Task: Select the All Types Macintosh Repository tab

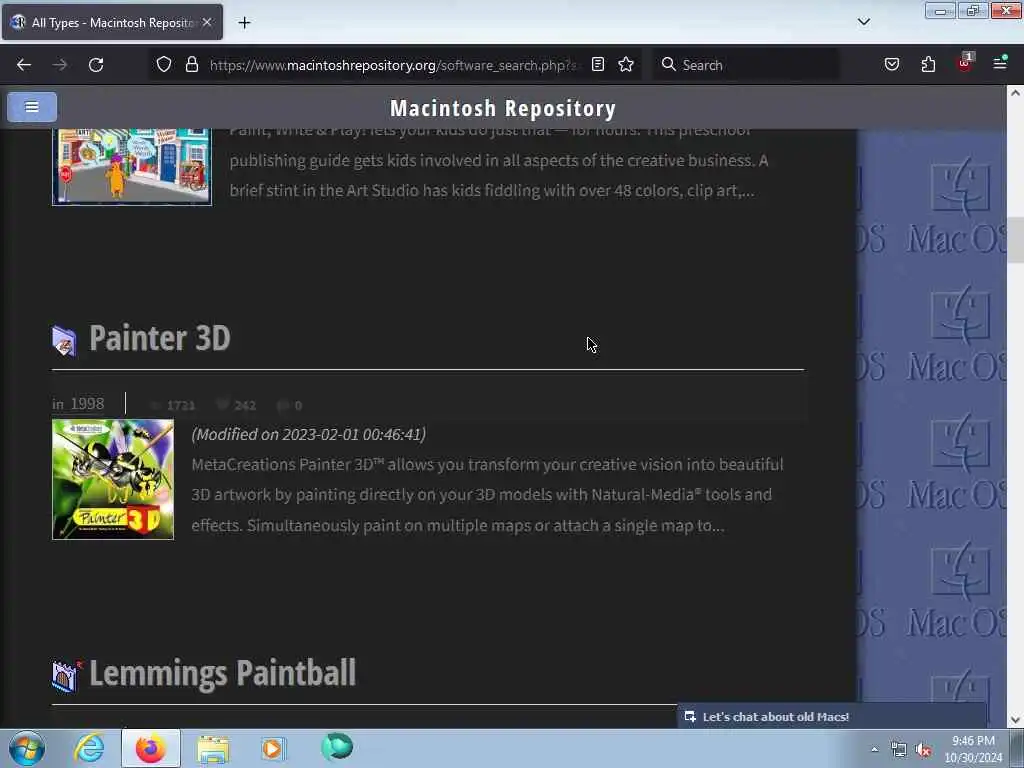Action: point(112,22)
